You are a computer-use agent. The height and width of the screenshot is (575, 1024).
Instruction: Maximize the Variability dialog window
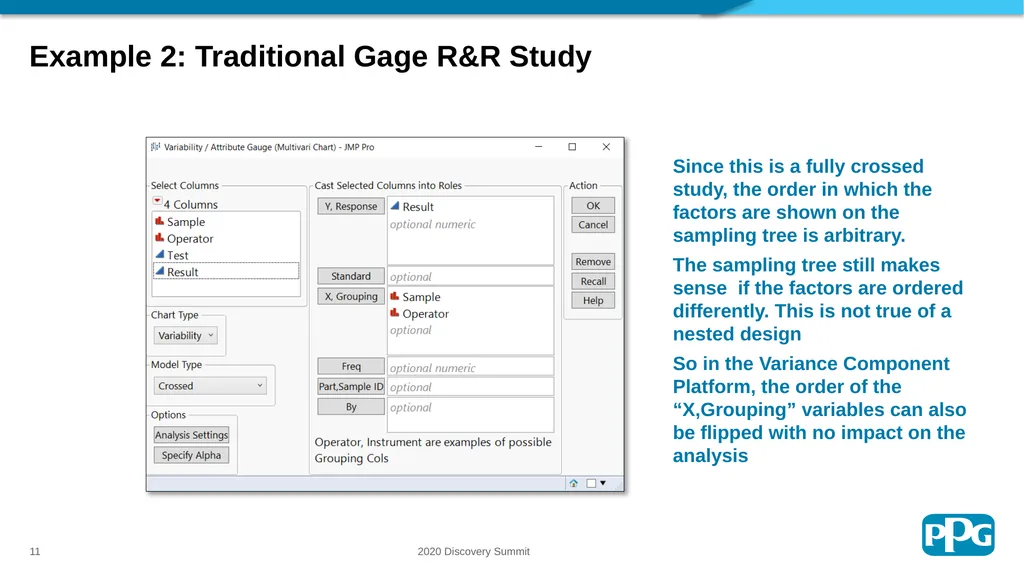click(572, 147)
